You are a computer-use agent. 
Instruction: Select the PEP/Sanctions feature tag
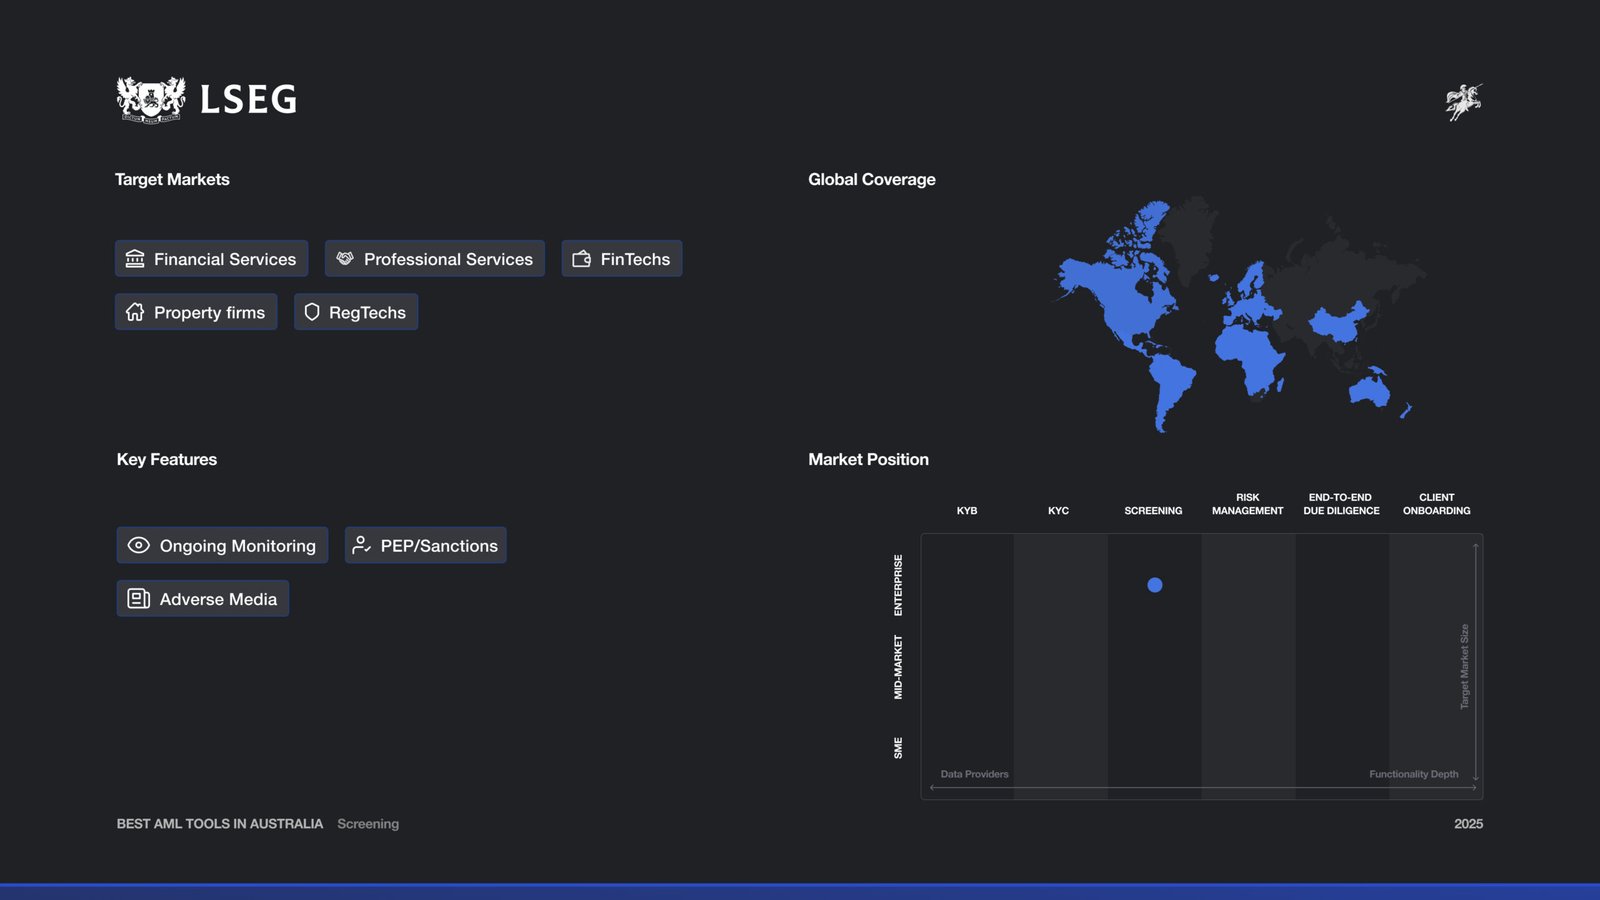coord(426,545)
